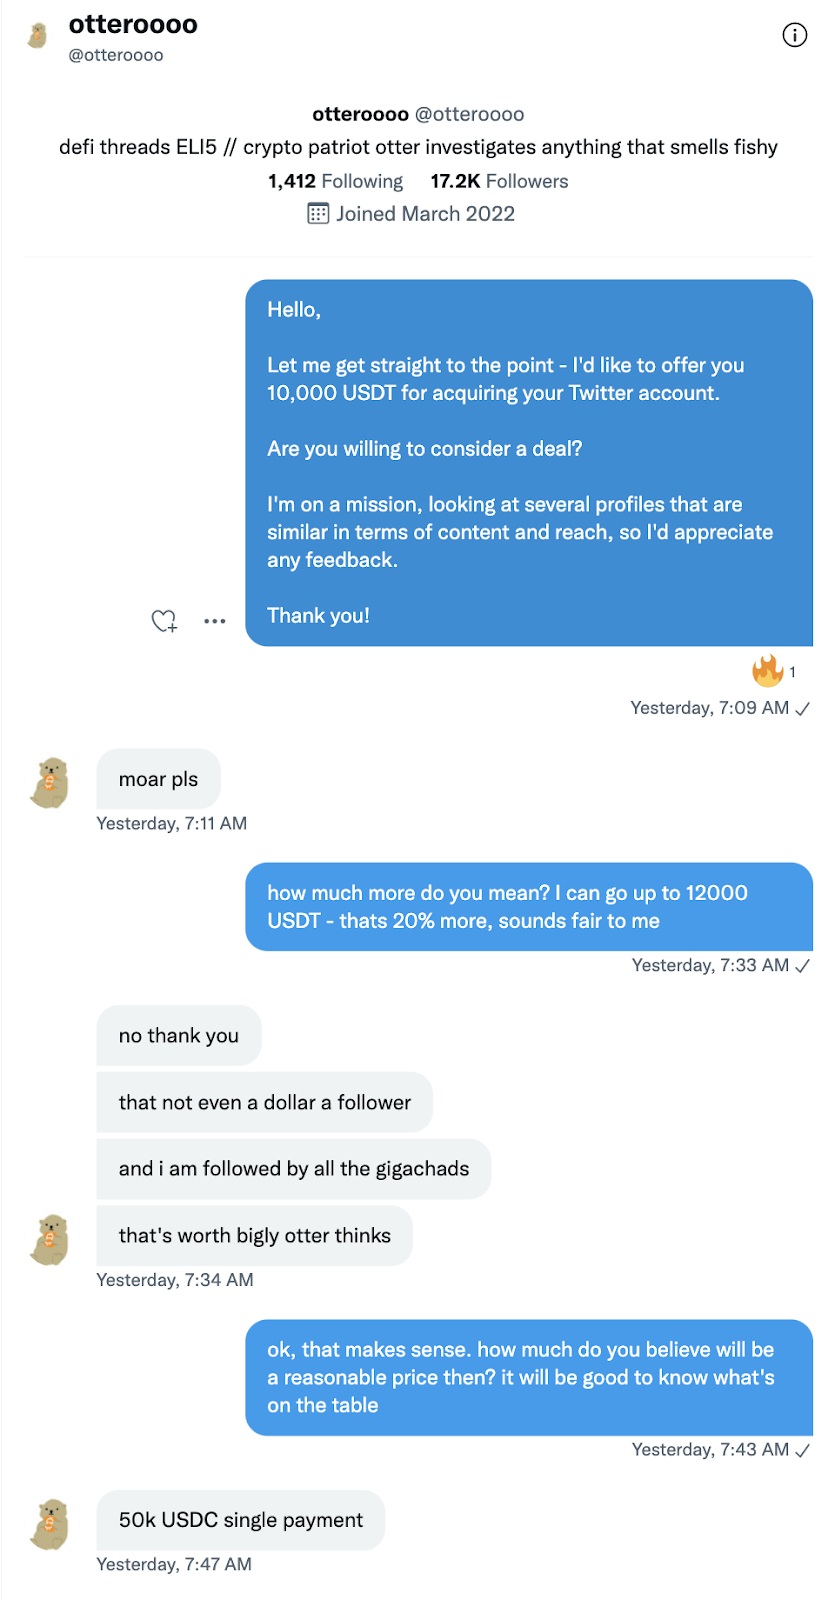Select the 'that's worth bigly otter thinks' bubble
The image size is (835, 1600).
pos(253,1235)
